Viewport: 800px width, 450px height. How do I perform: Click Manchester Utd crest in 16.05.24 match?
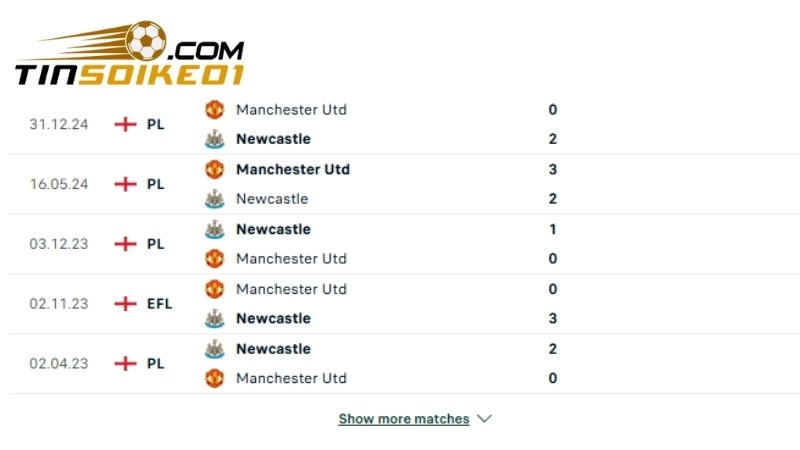point(214,169)
